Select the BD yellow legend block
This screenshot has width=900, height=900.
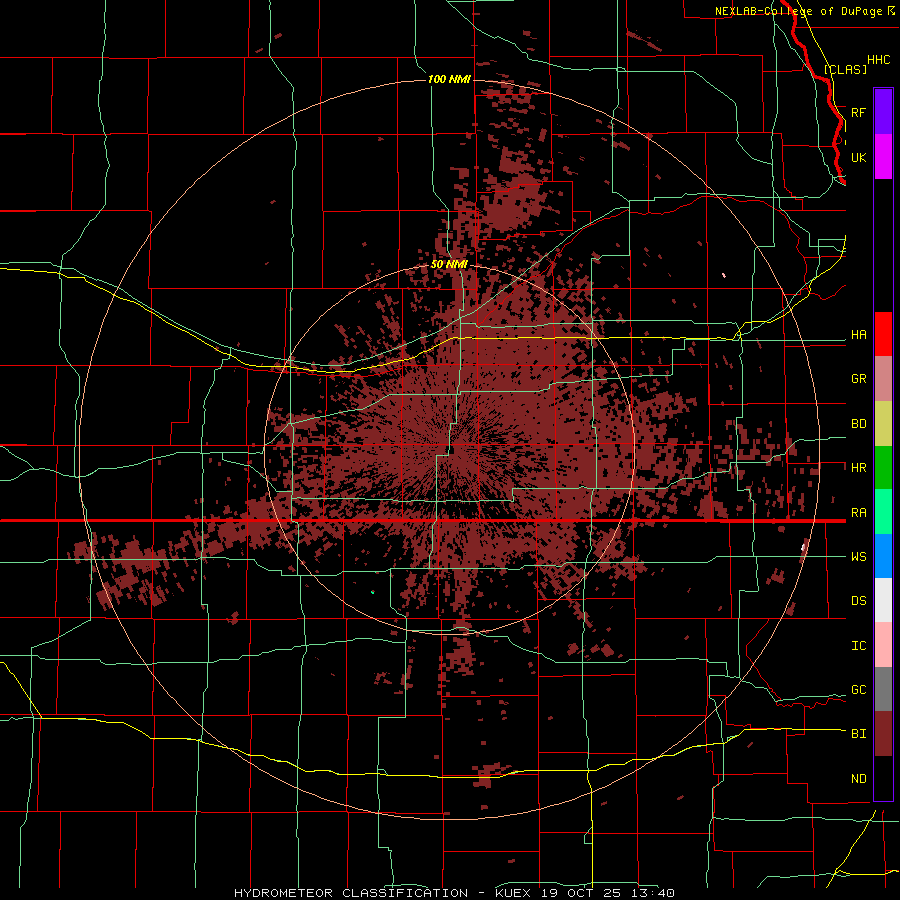coord(883,423)
